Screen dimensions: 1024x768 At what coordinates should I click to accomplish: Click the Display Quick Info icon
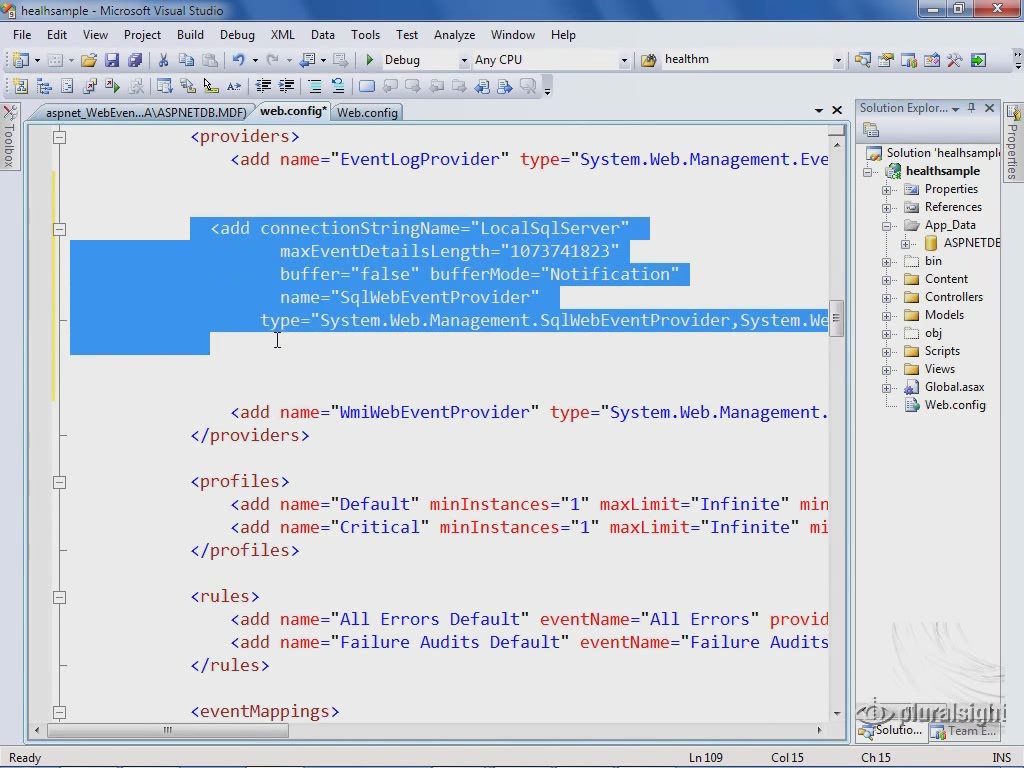[210, 86]
